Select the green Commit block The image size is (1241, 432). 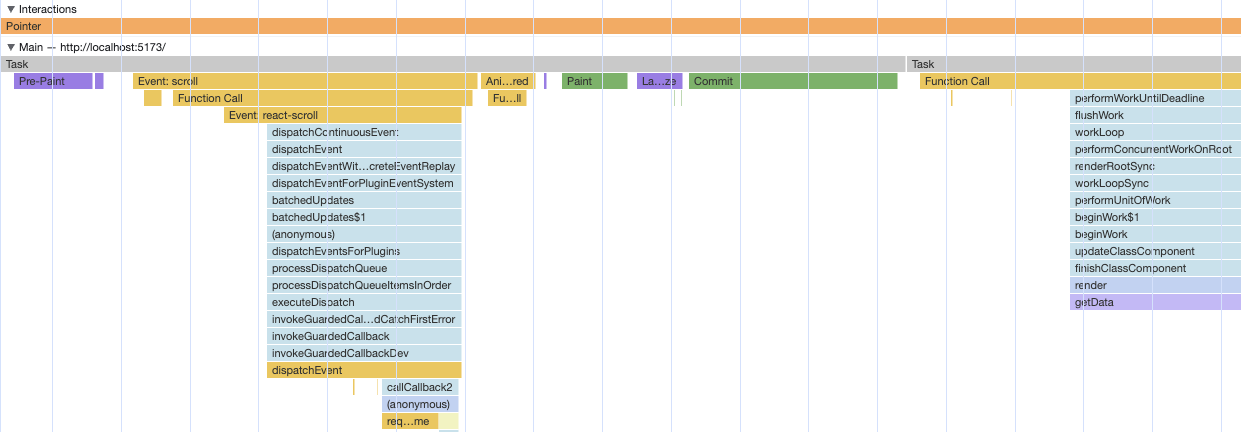click(793, 81)
